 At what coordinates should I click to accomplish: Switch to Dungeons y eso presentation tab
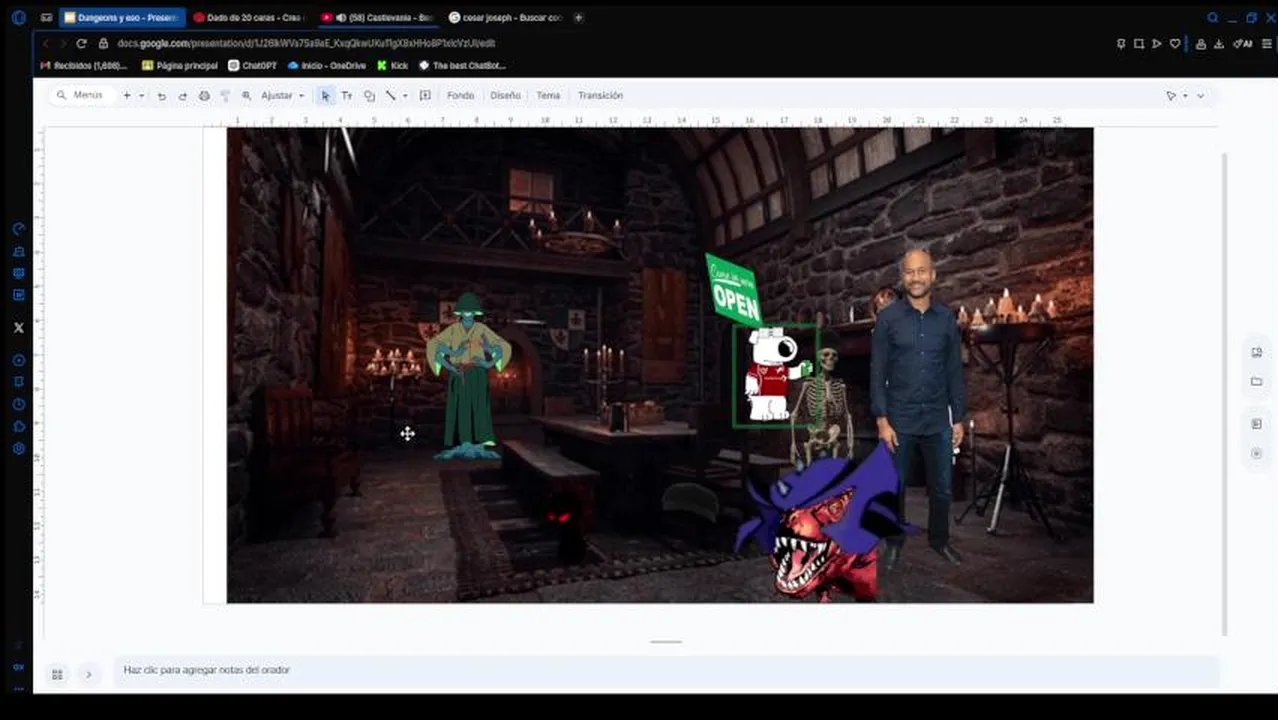[x=122, y=17]
